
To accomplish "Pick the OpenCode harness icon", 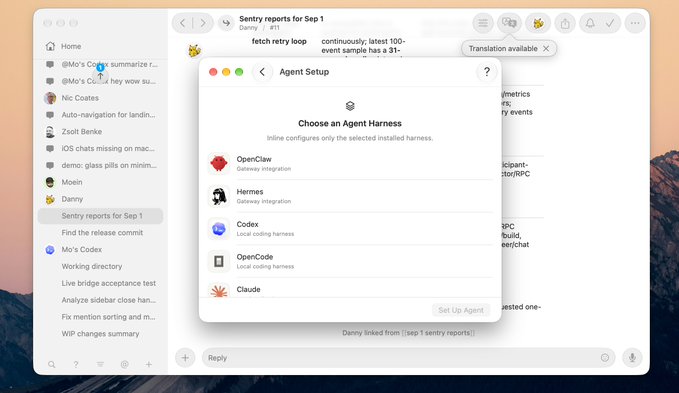I will (x=219, y=261).
